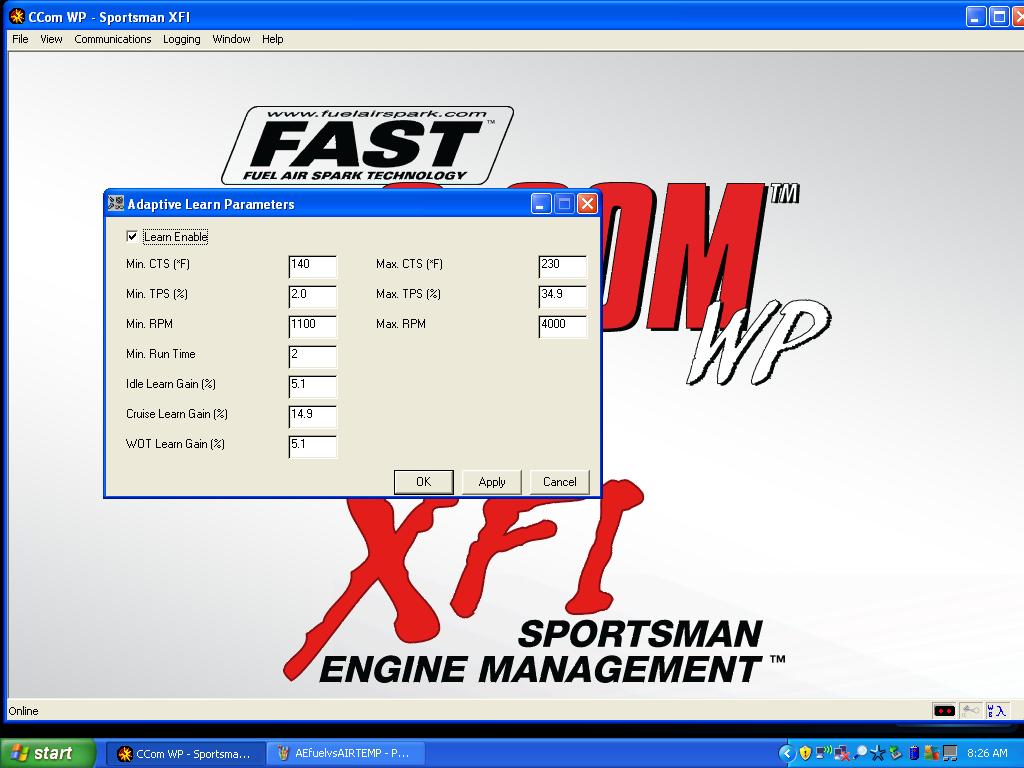Open the Communications menu
1024x768 pixels.
(x=112, y=39)
